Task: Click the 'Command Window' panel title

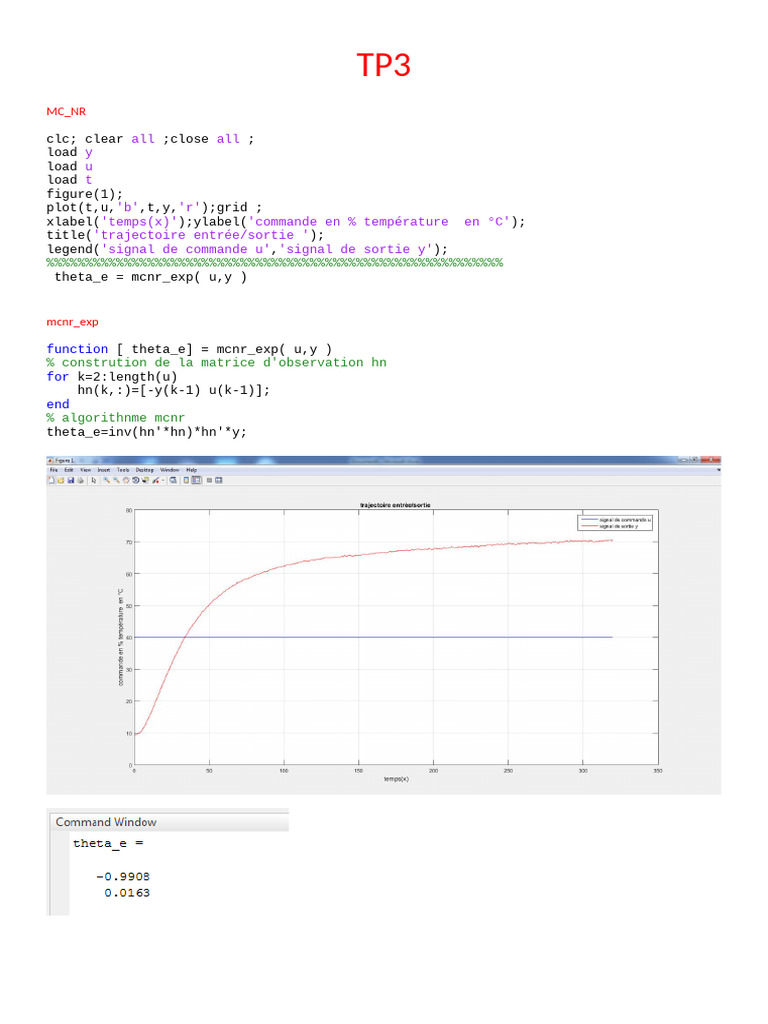Action: point(106,822)
